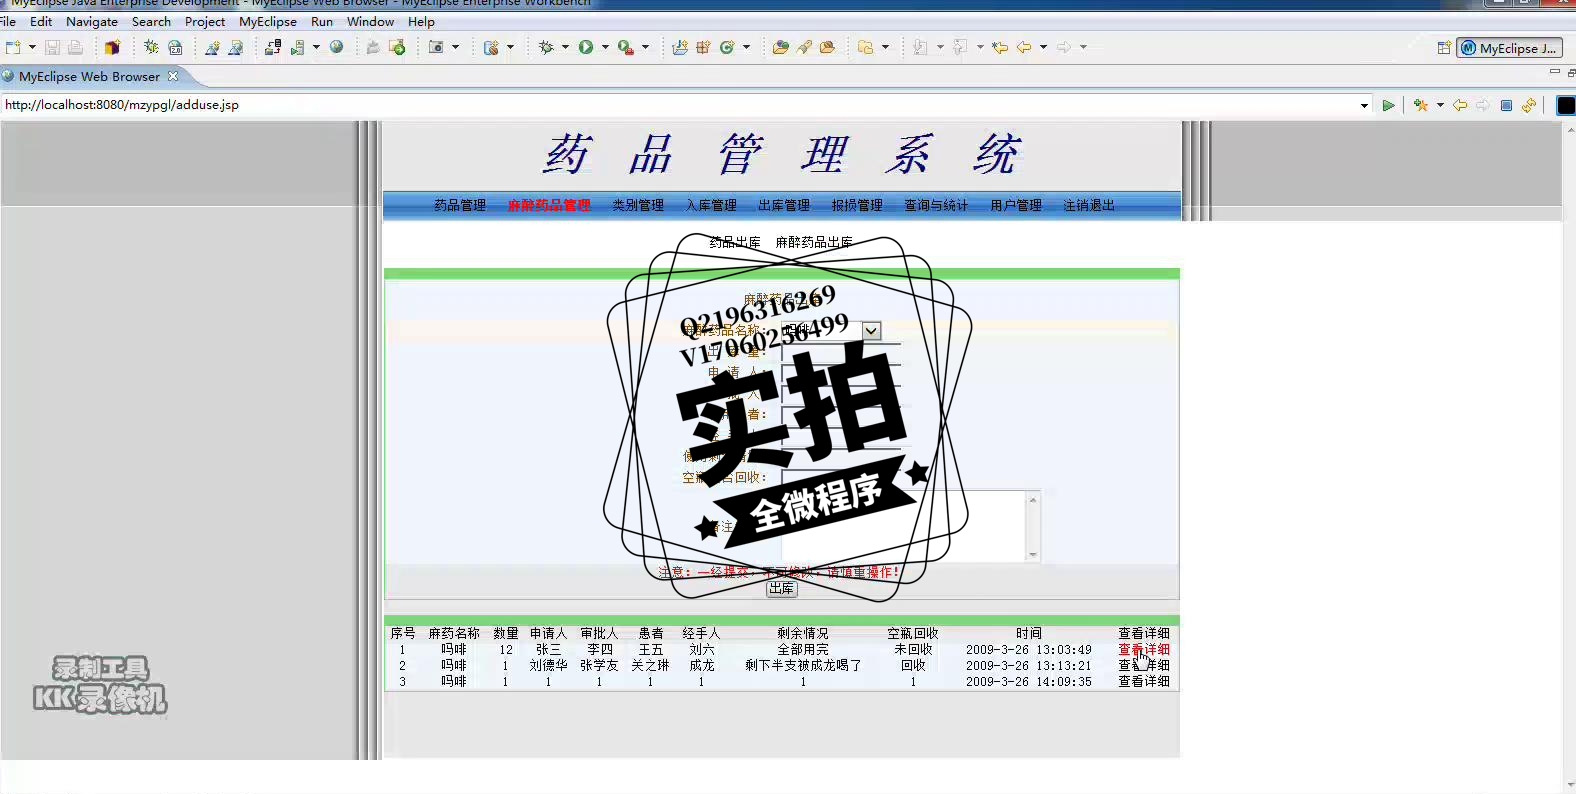Open the Navigate menu
The height and width of the screenshot is (794, 1576).
click(x=92, y=21)
